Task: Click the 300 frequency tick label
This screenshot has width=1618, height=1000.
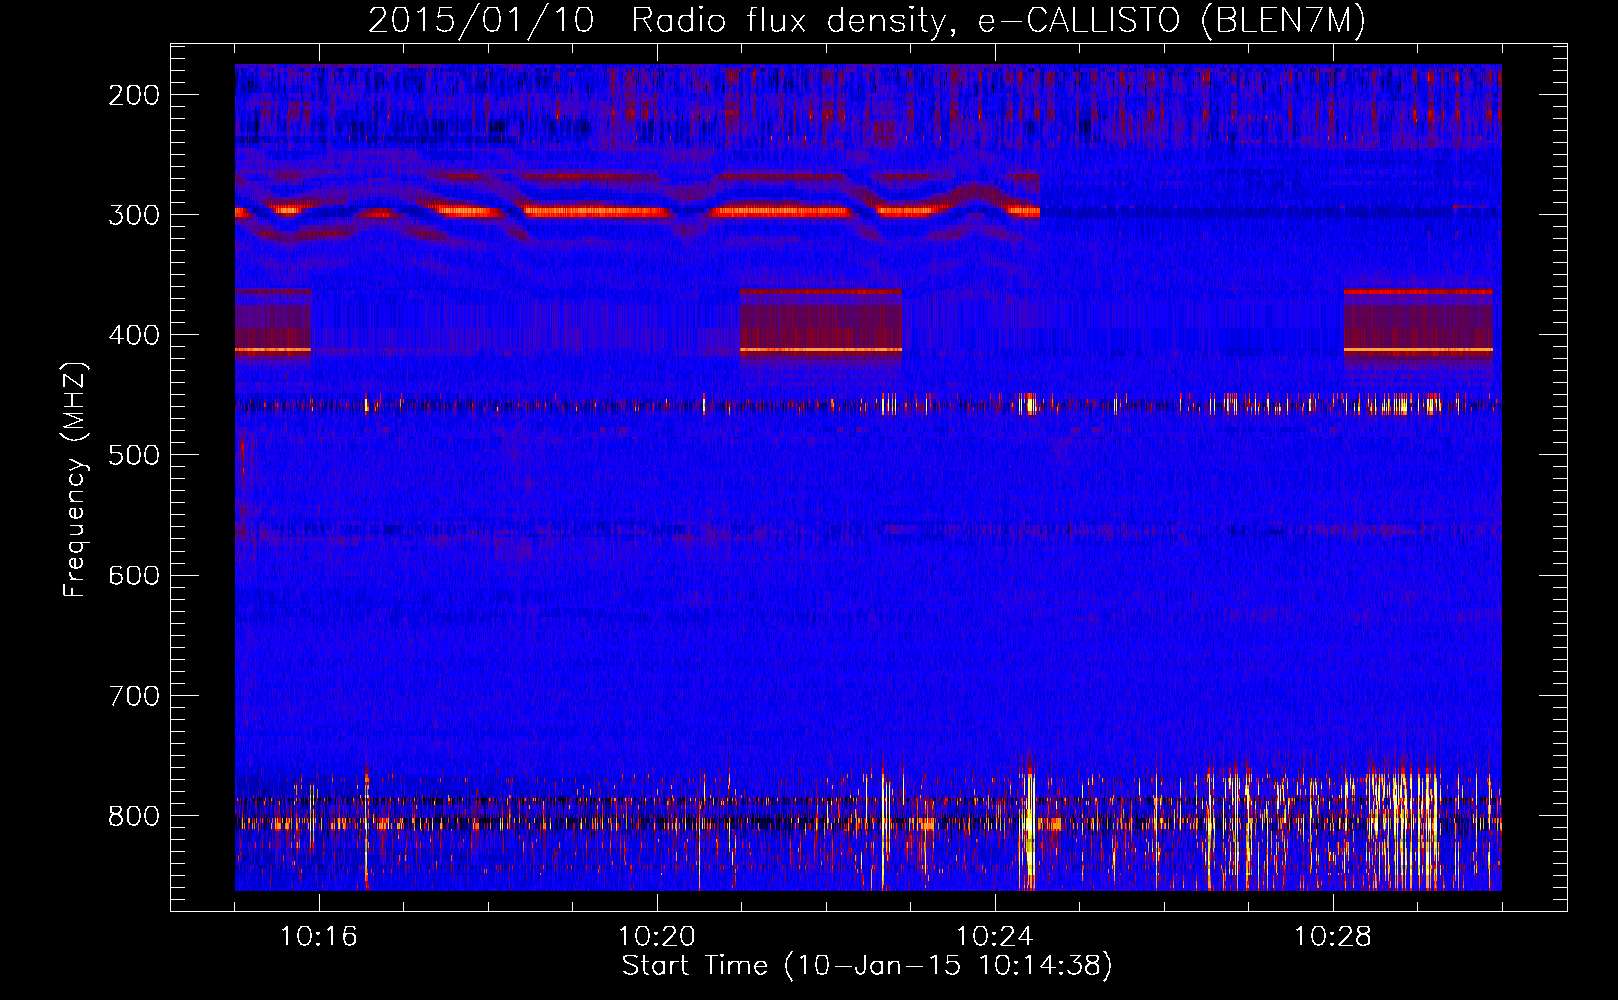Action: tap(134, 215)
